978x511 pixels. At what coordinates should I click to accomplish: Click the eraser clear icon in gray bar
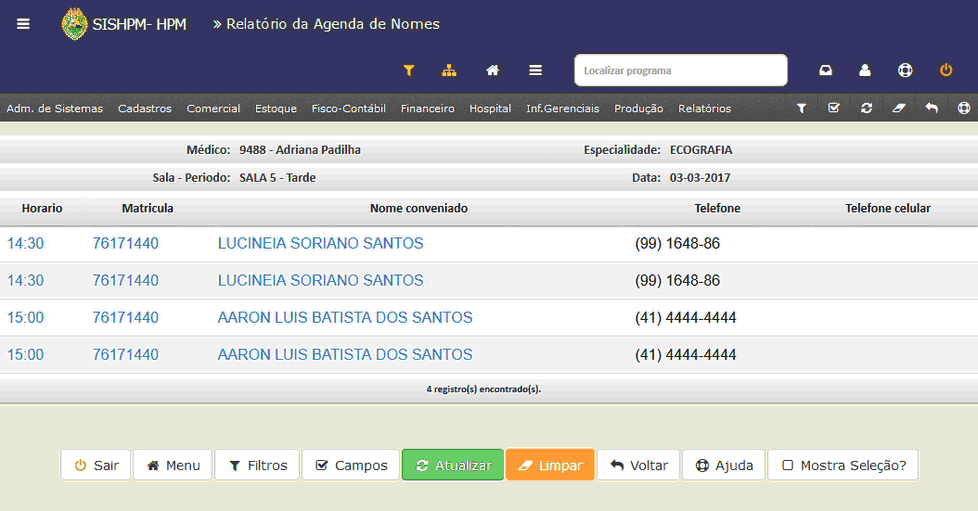tap(898, 108)
